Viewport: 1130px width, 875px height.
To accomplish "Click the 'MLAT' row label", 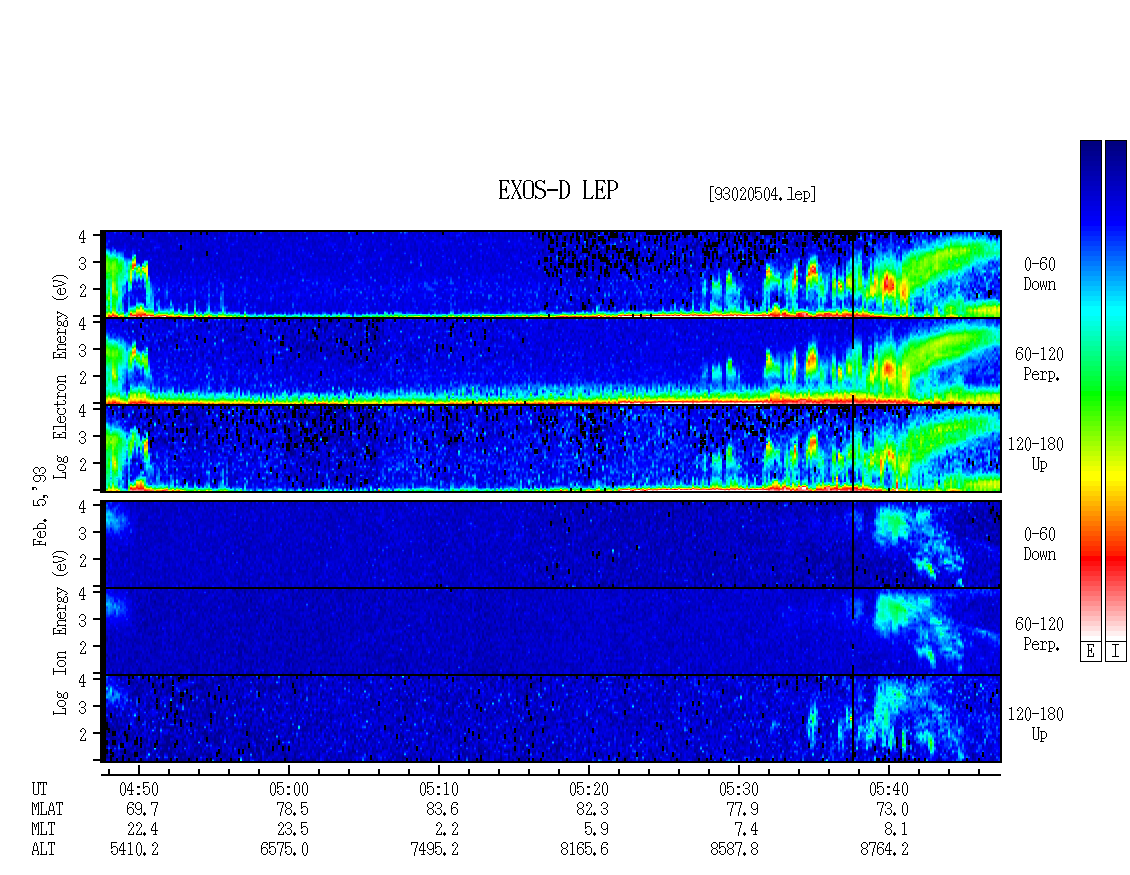I will [x=47, y=809].
